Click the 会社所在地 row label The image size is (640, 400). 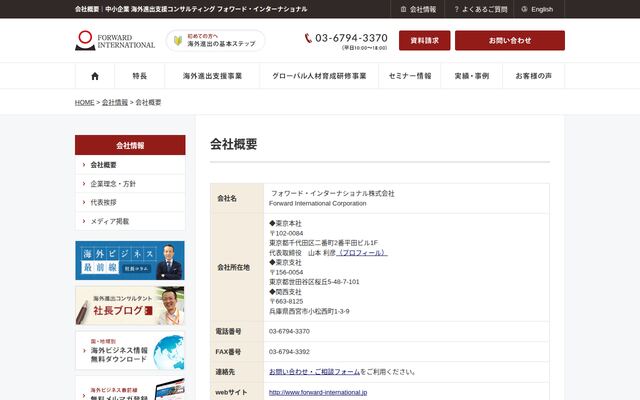click(233, 267)
